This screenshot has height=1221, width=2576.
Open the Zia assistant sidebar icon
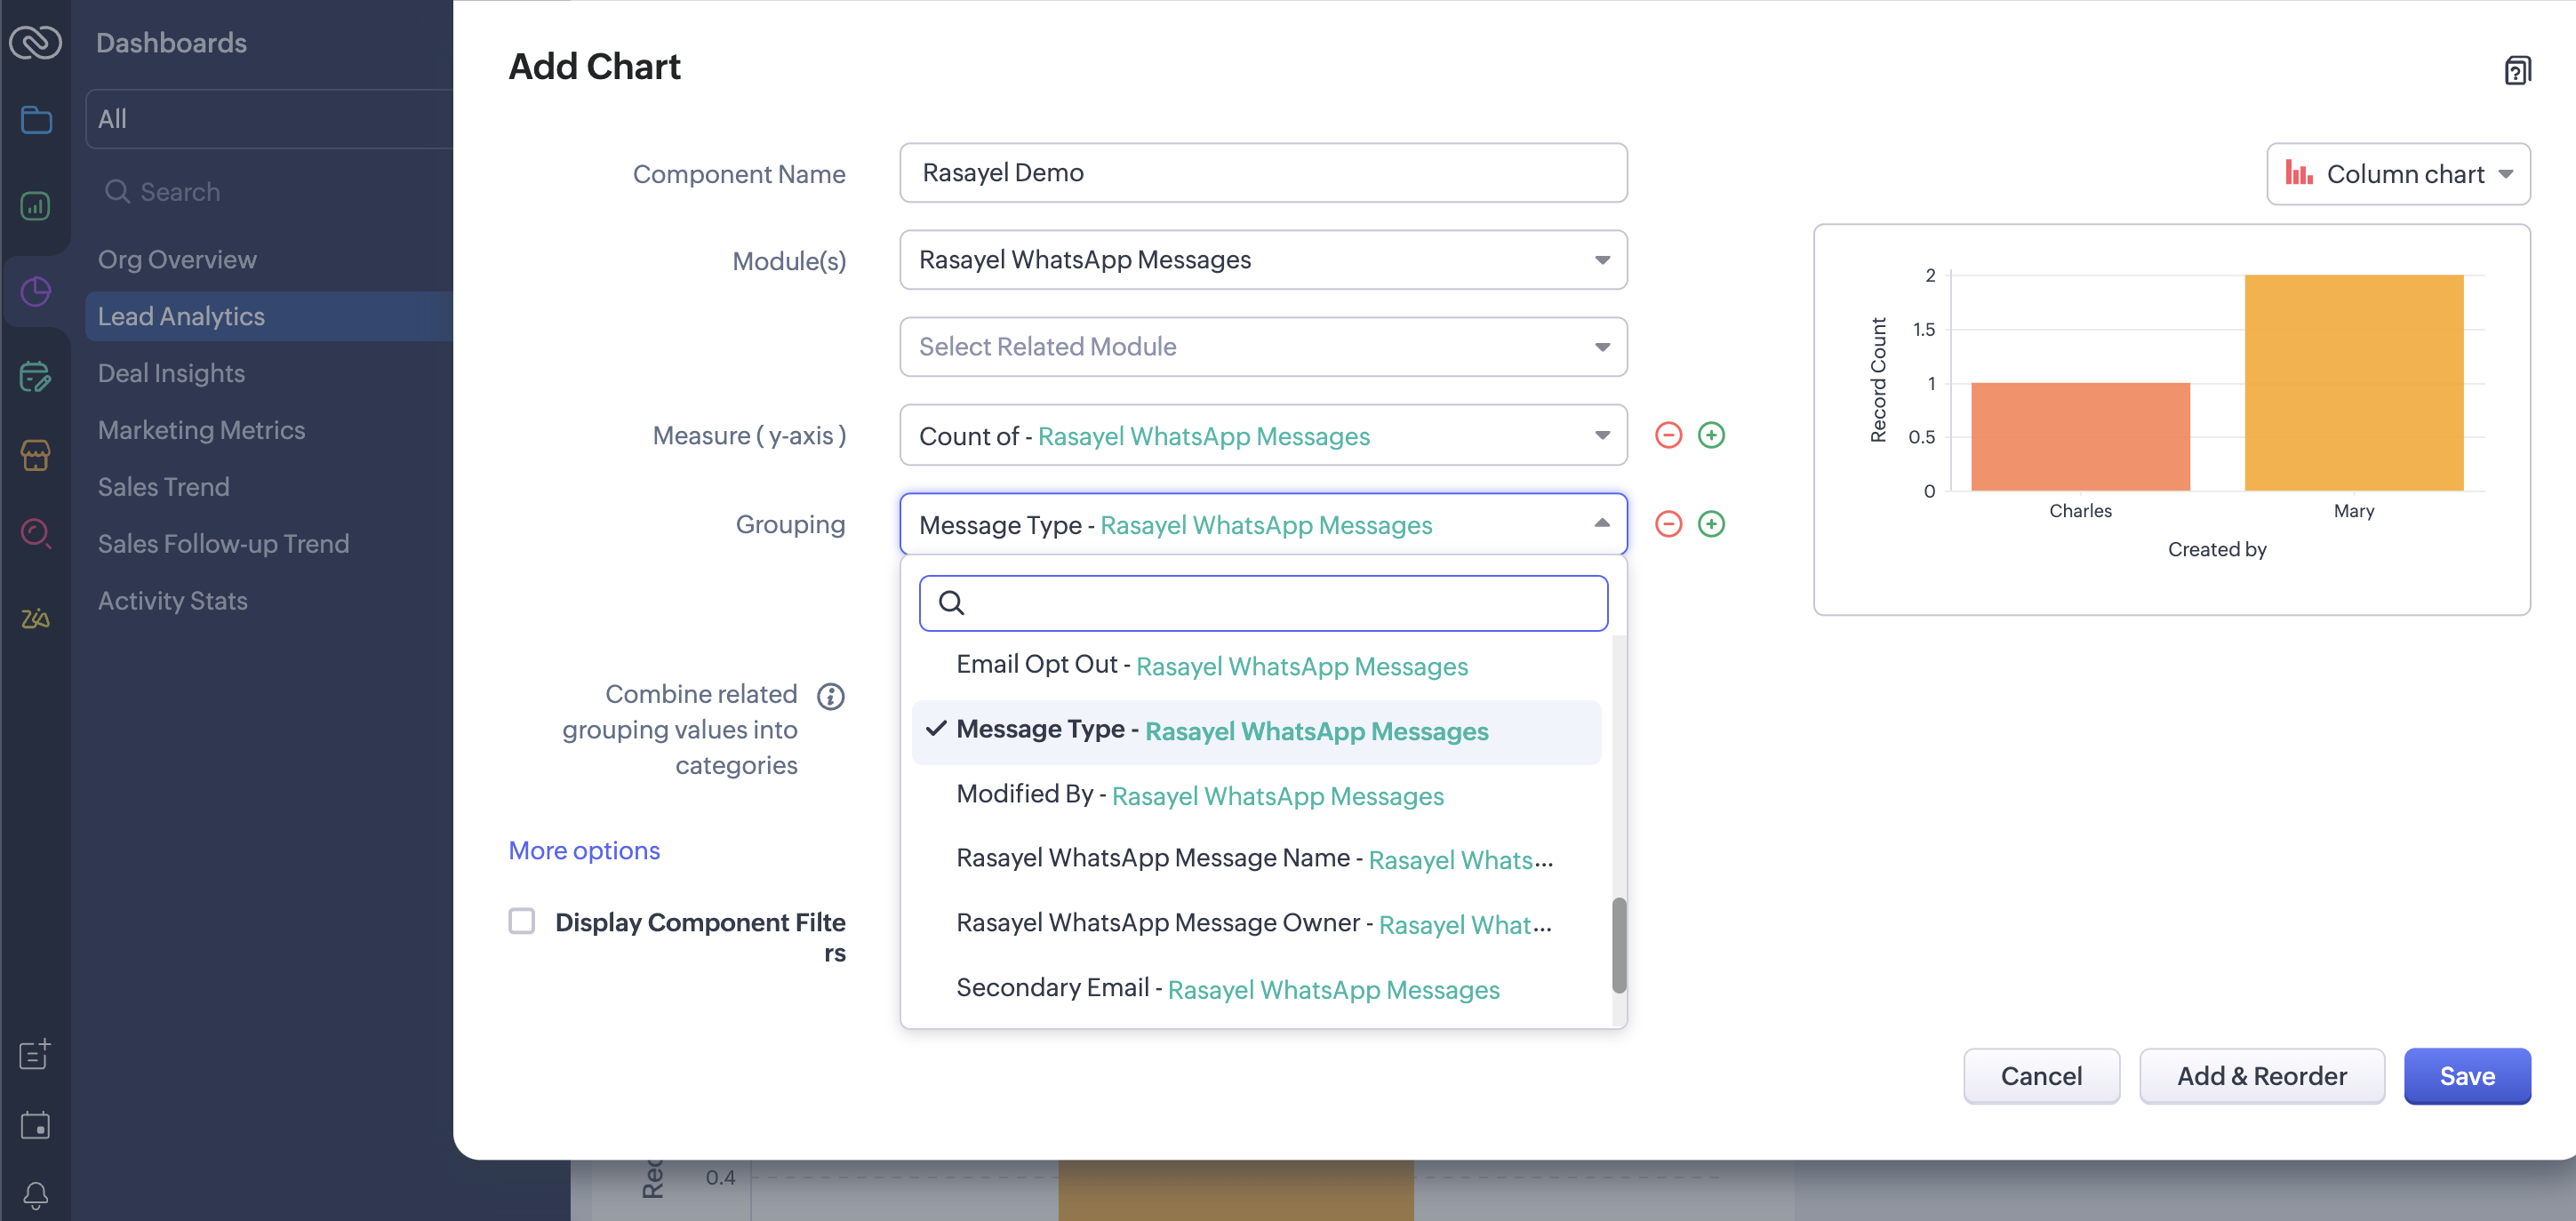pyautogui.click(x=35, y=618)
